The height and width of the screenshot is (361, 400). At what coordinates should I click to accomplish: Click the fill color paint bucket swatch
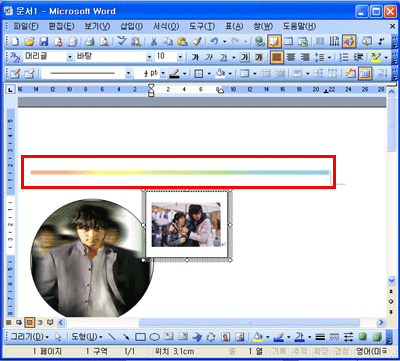[258, 337]
